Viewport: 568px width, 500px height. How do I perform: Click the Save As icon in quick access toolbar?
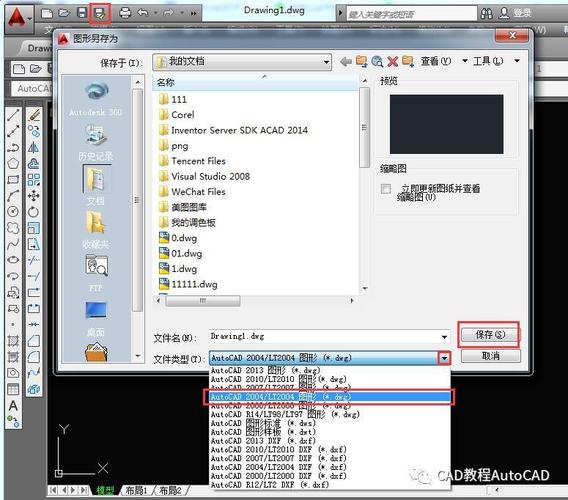point(100,14)
